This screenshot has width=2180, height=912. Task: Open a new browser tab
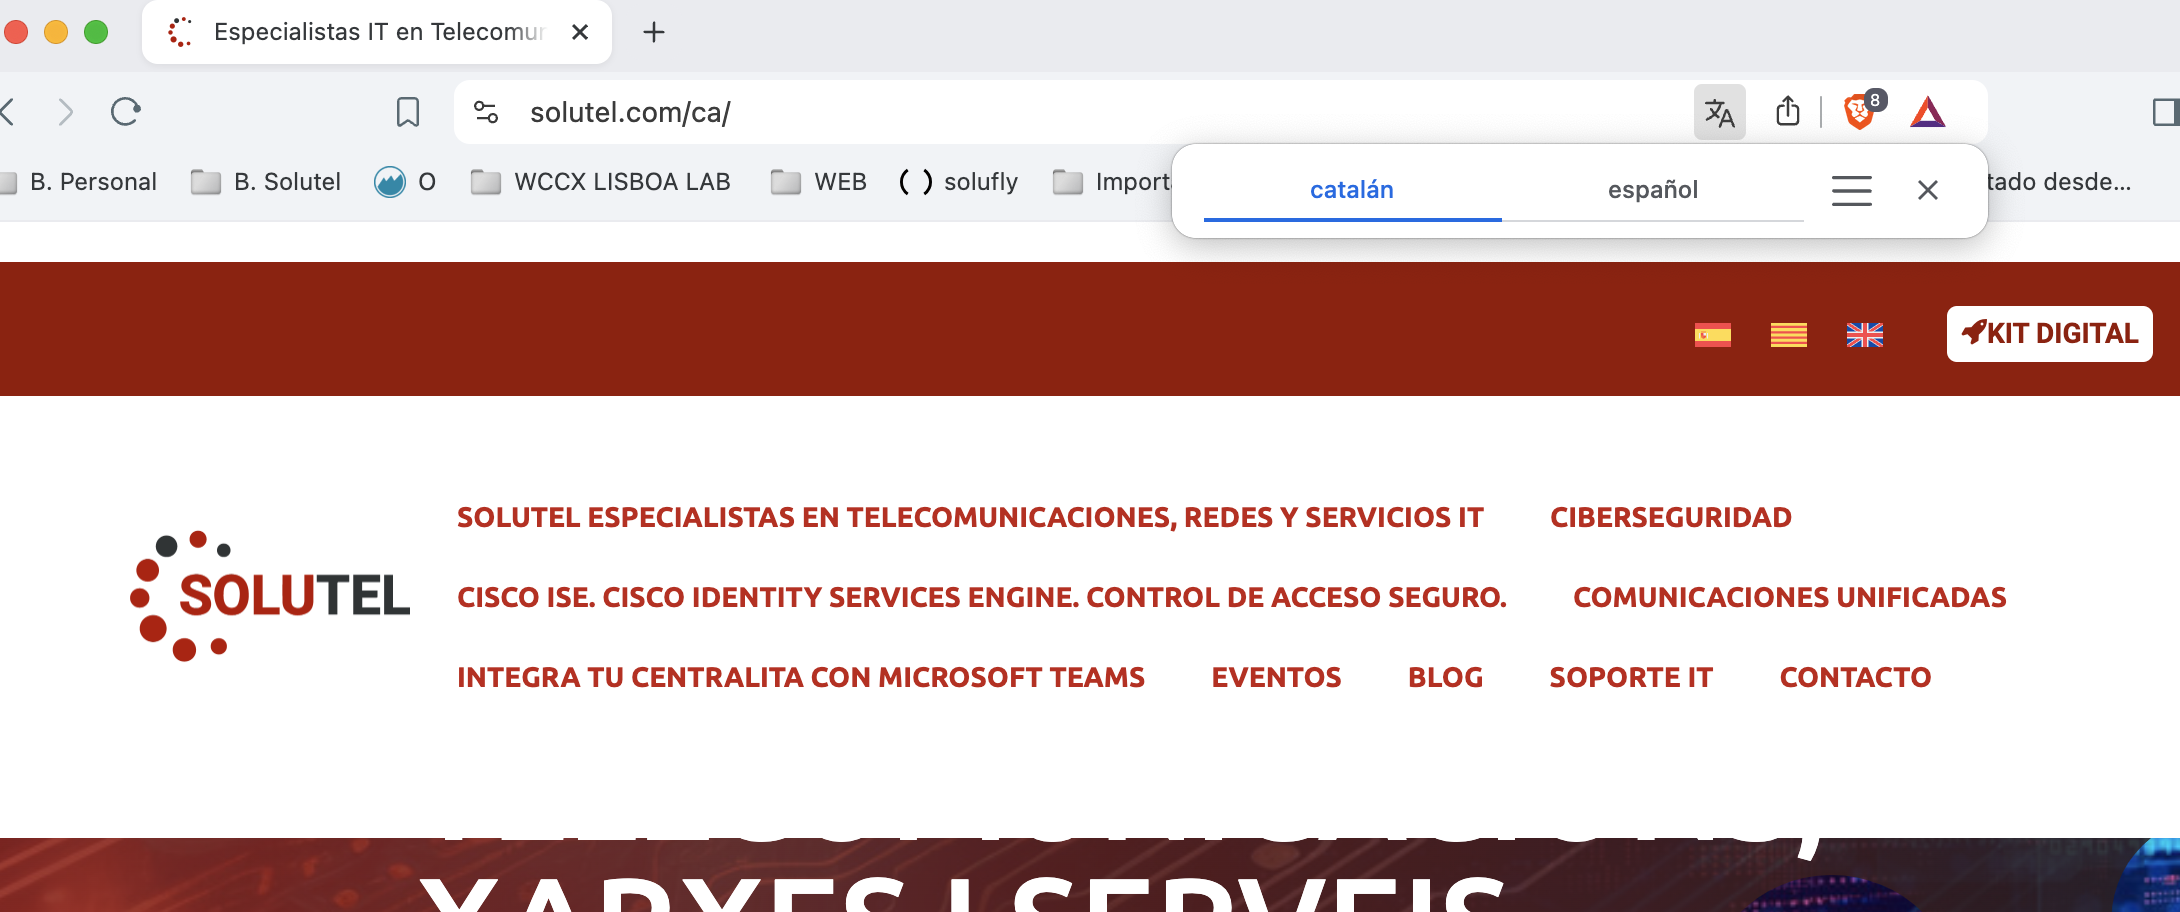coord(654,32)
